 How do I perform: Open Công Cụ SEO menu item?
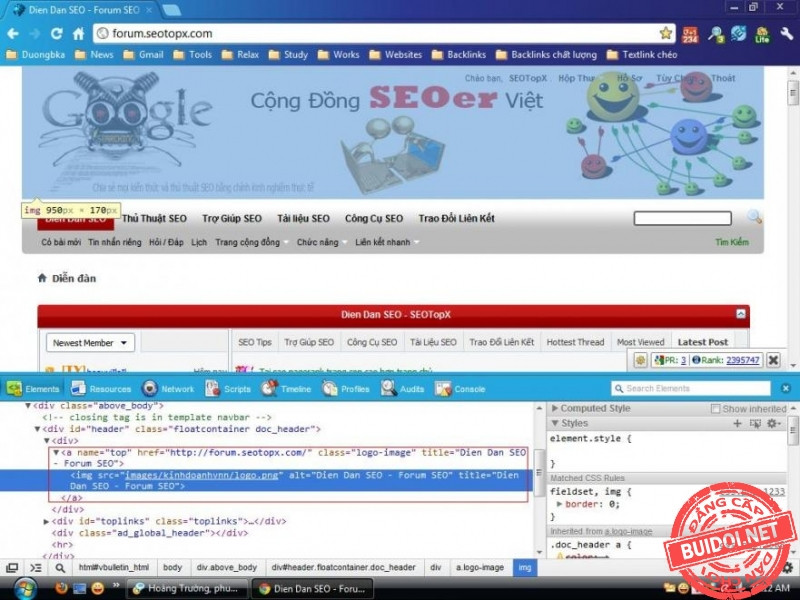(374, 218)
